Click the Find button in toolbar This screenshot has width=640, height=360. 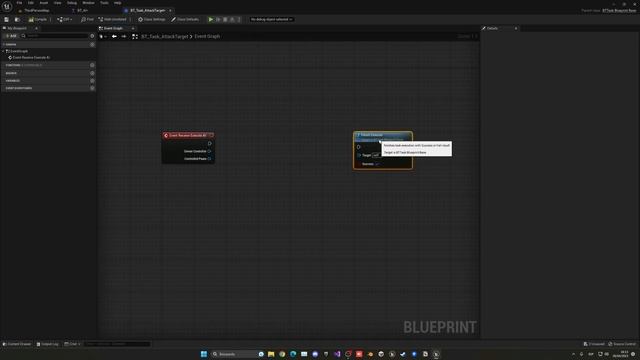click(x=87, y=19)
